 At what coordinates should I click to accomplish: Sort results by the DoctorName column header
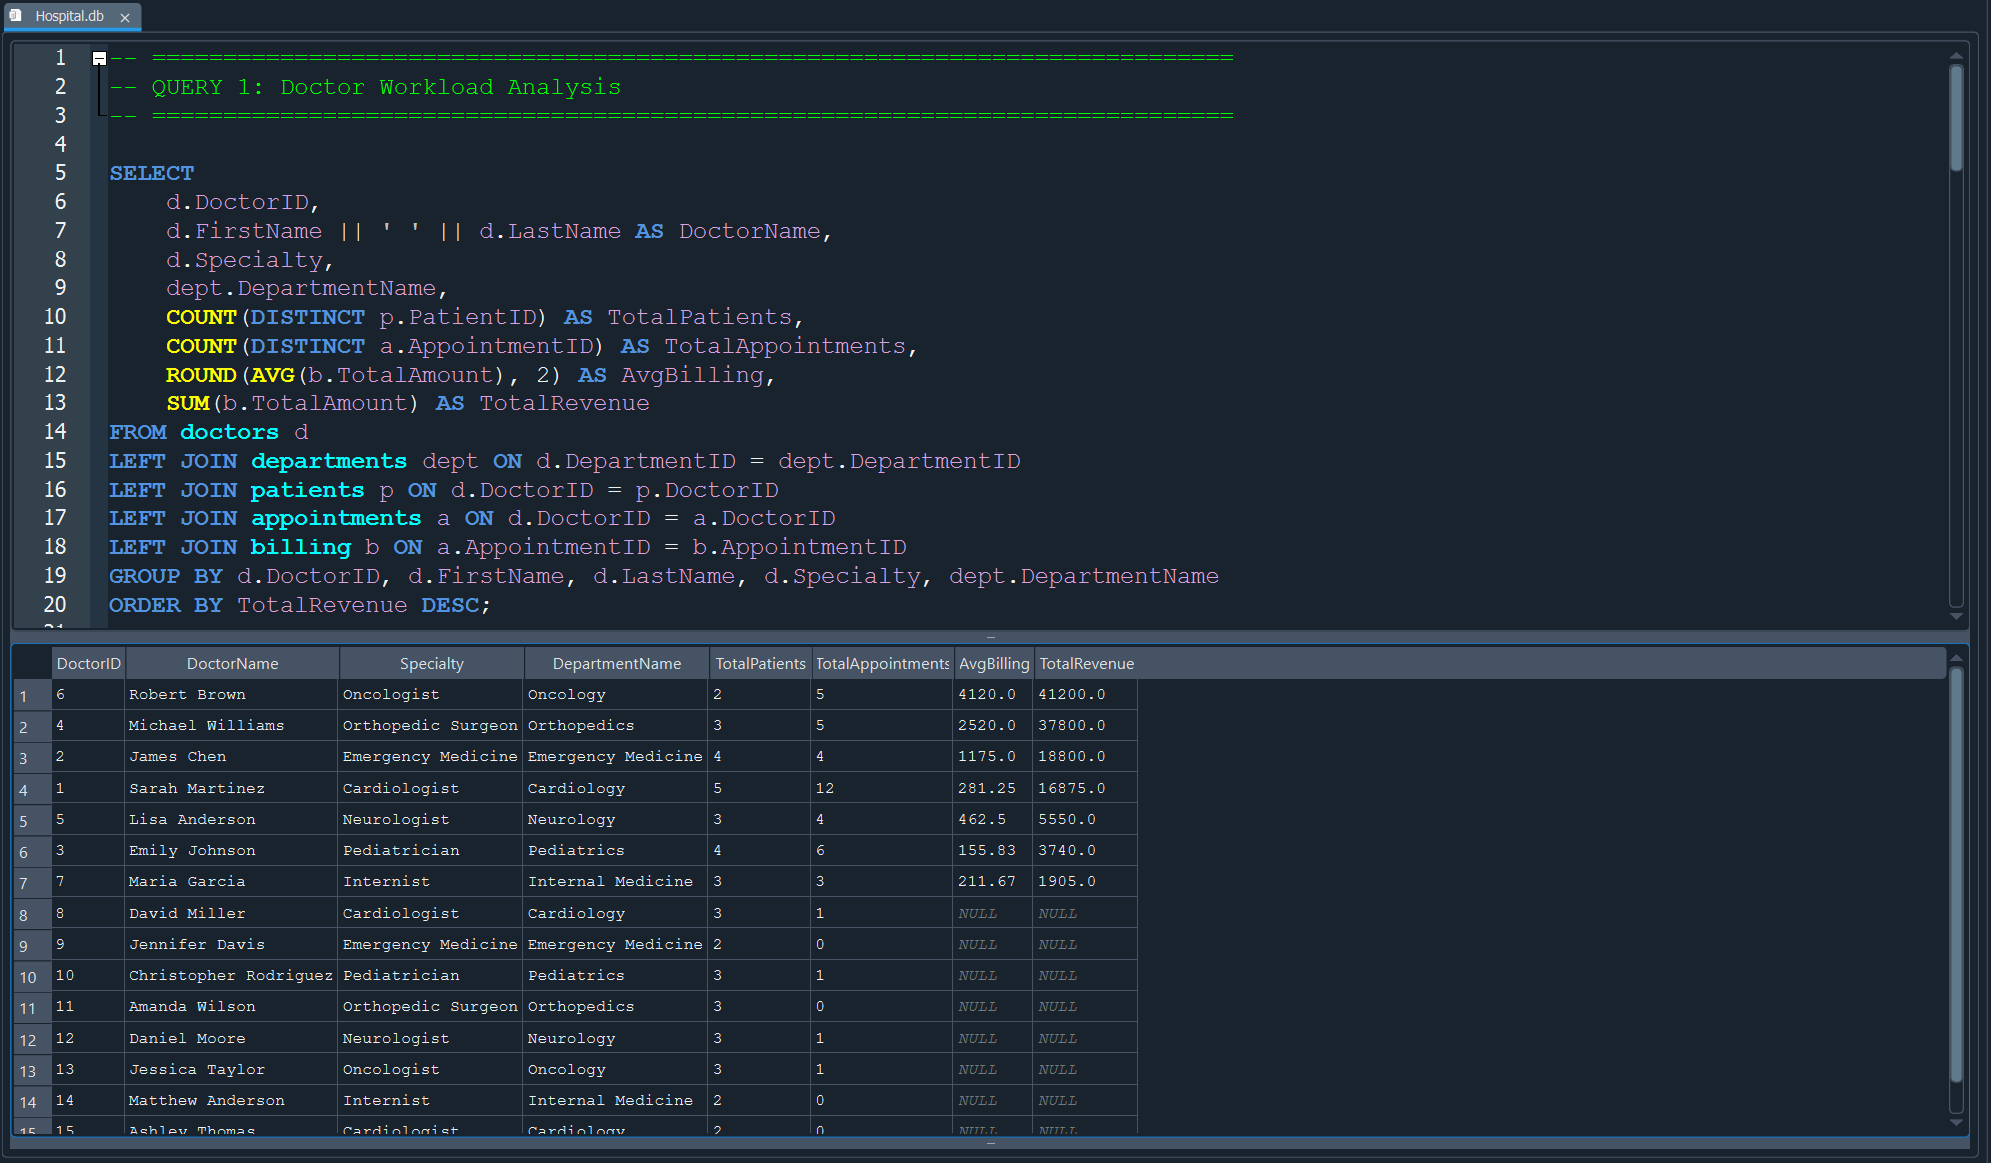click(231, 663)
